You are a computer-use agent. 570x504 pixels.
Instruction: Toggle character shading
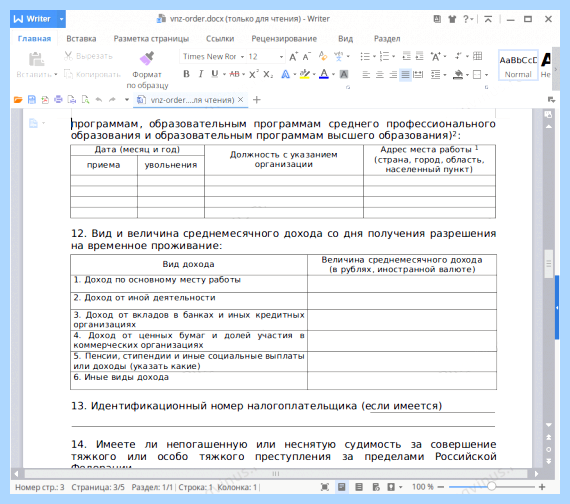[344, 75]
